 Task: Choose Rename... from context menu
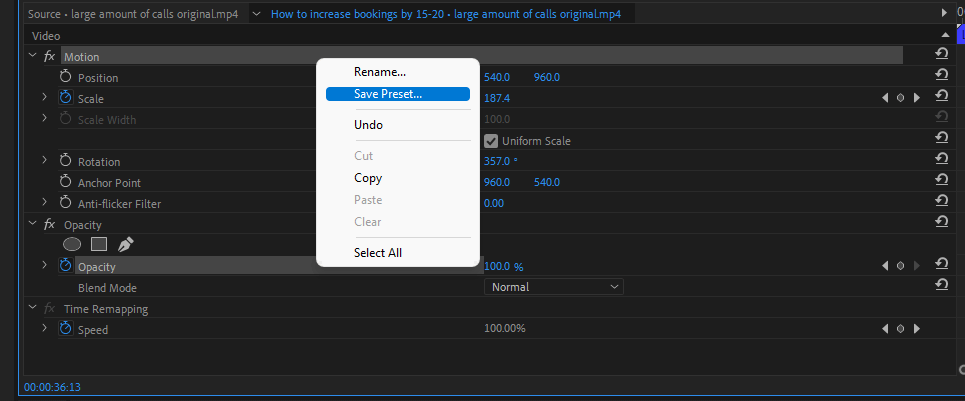tap(398, 72)
